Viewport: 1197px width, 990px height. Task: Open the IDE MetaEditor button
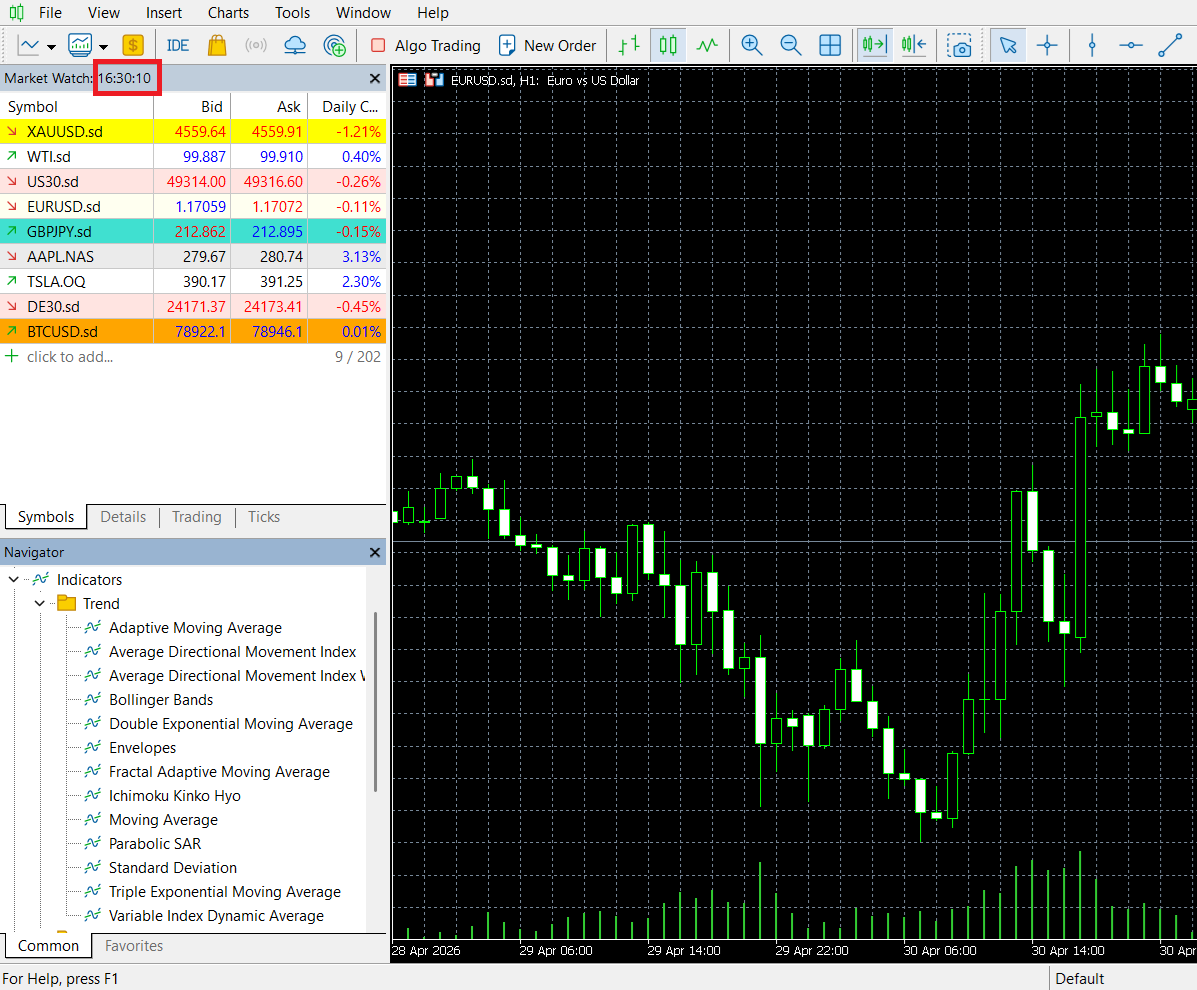point(178,46)
